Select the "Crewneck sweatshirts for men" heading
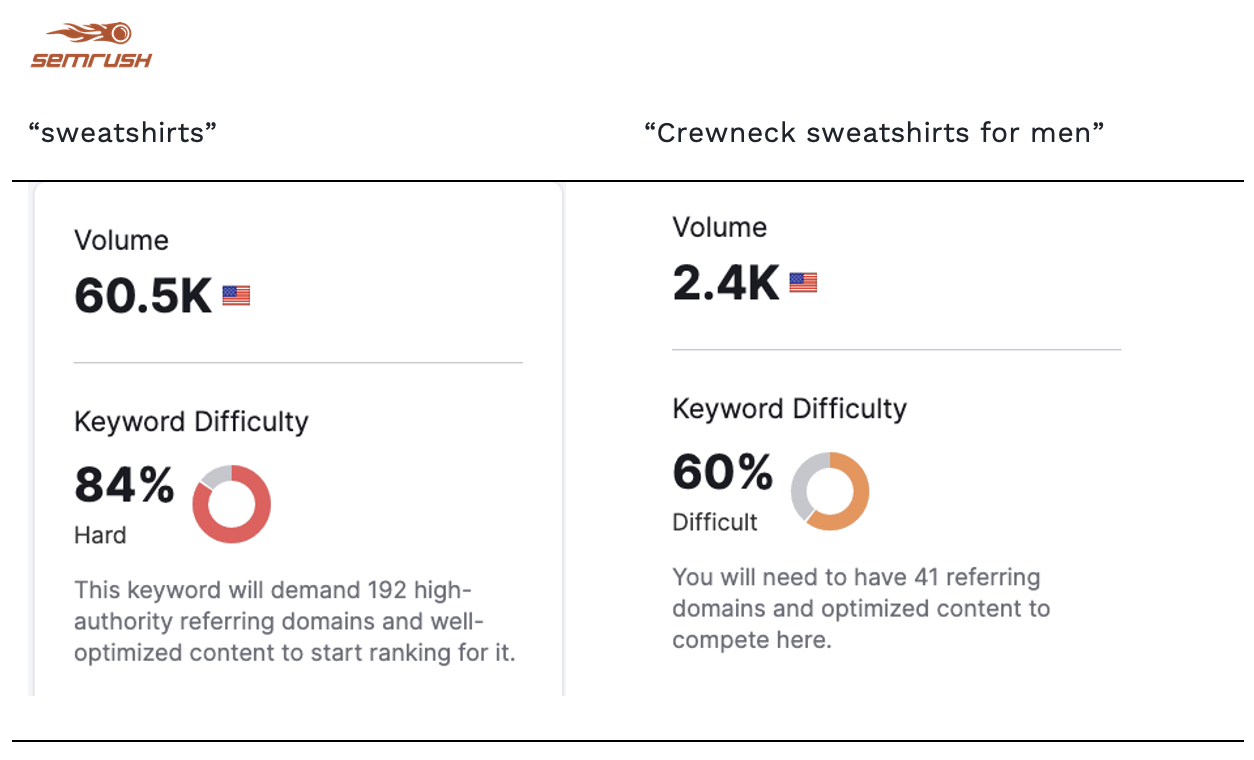This screenshot has height=760, width=1254. tap(875, 133)
